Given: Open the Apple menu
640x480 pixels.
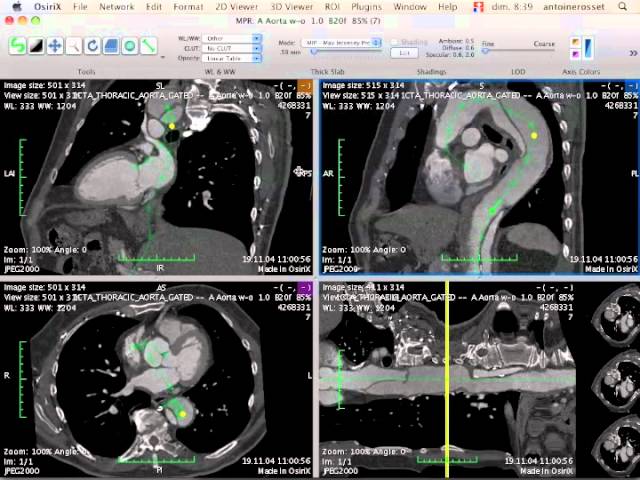Looking at the screenshot, I should (x=18, y=7).
